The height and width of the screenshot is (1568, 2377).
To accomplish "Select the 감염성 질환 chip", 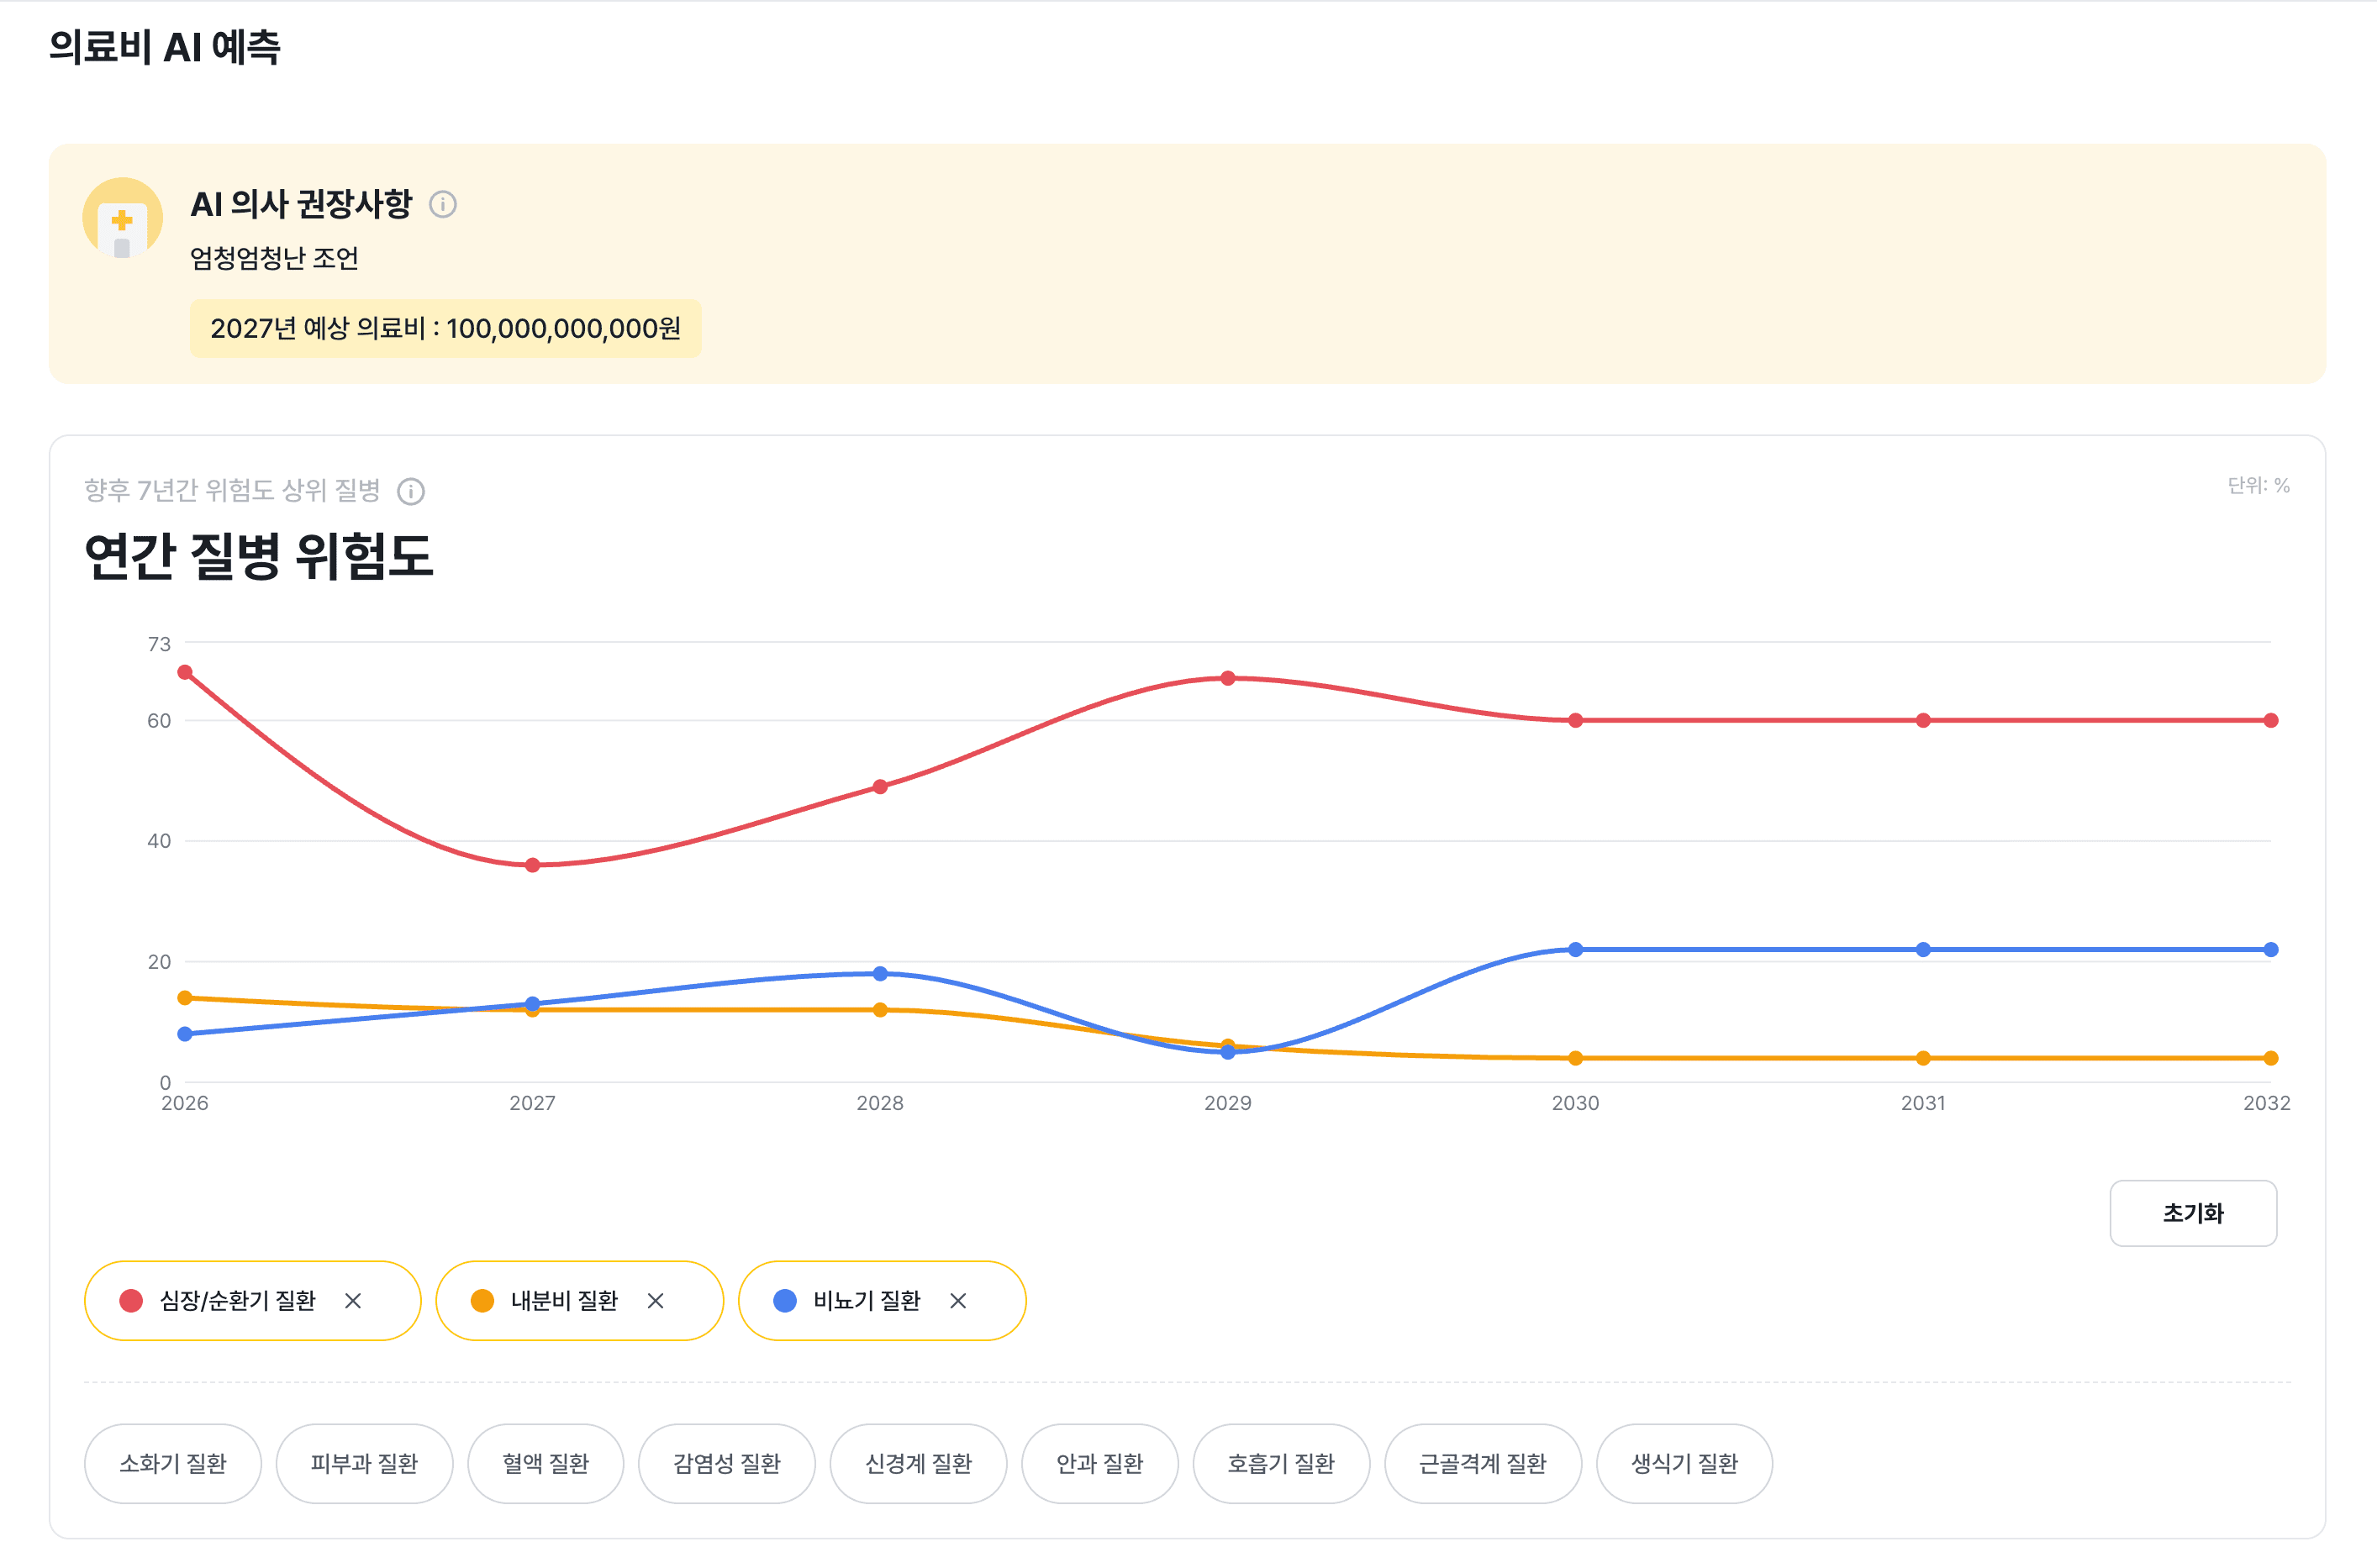I will pos(726,1463).
